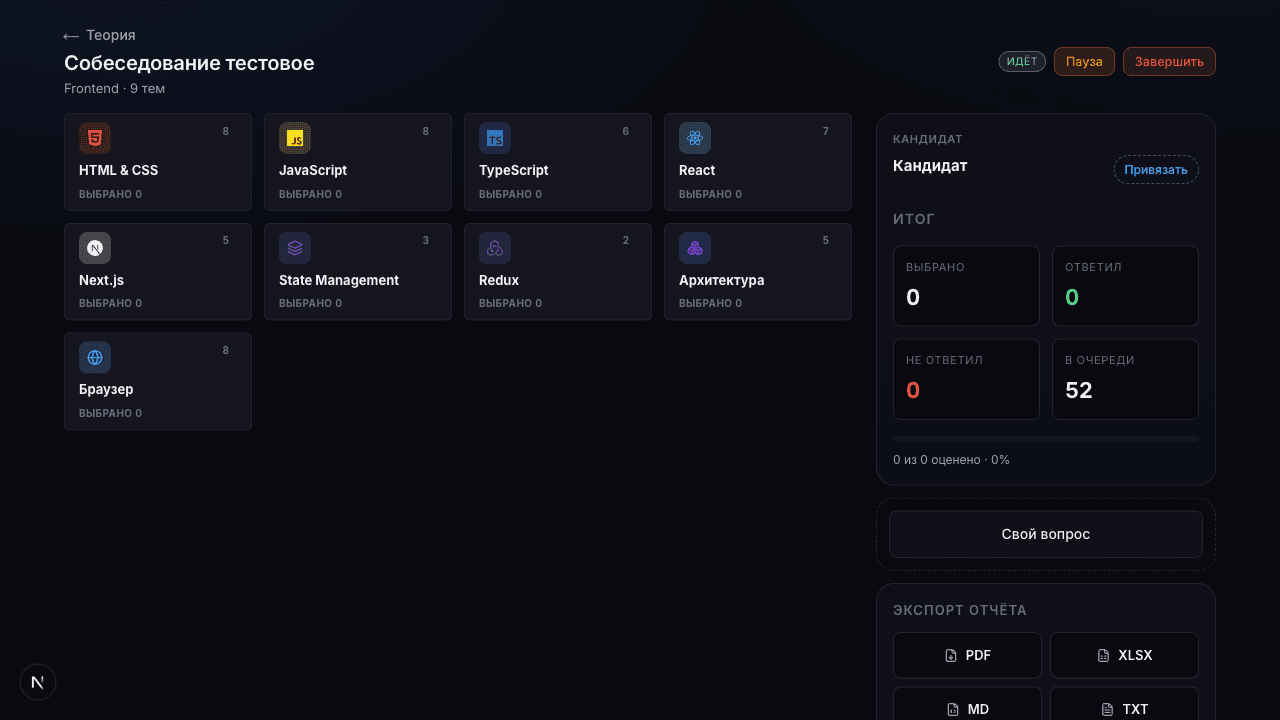This screenshot has width=1280, height=720.
Task: Open the Redux topic title
Action: [499, 280]
